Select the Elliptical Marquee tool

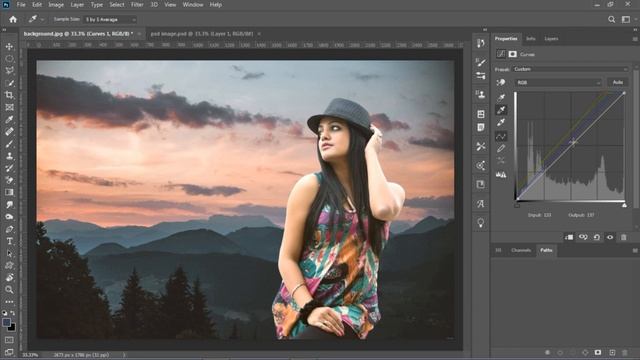pyautogui.click(x=9, y=59)
